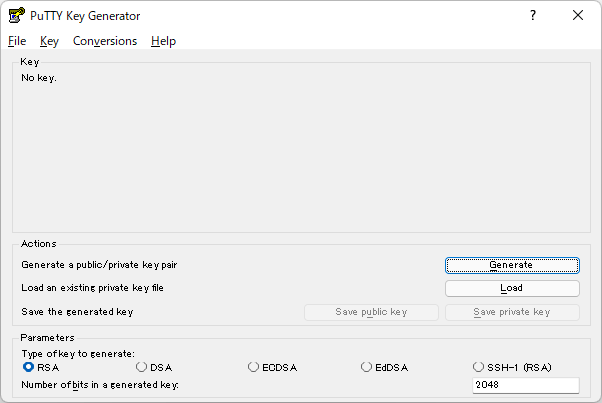Select the DSA key type
This screenshot has width=602, height=403.
coord(154,367)
